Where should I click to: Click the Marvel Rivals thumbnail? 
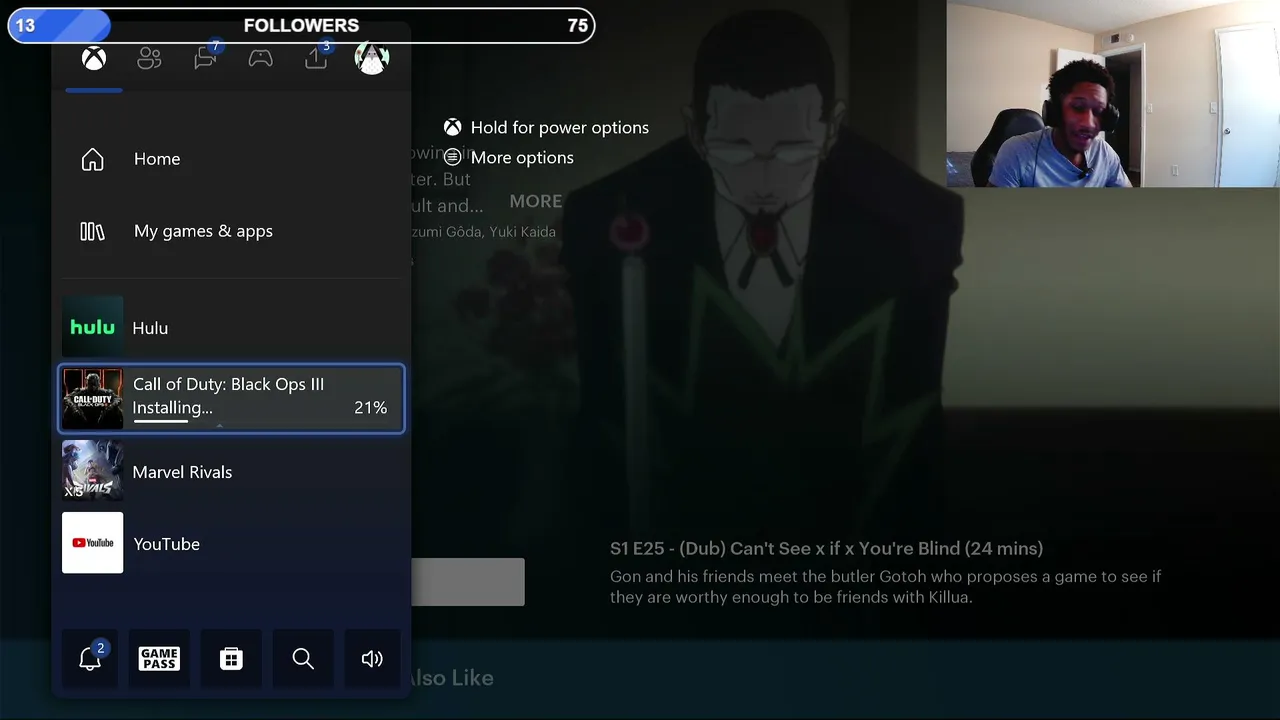click(93, 471)
